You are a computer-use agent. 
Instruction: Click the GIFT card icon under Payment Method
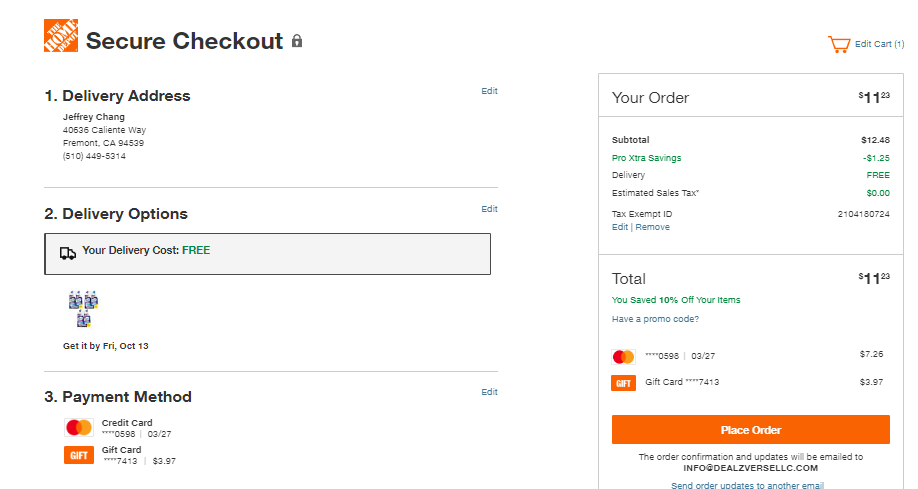[x=79, y=455]
